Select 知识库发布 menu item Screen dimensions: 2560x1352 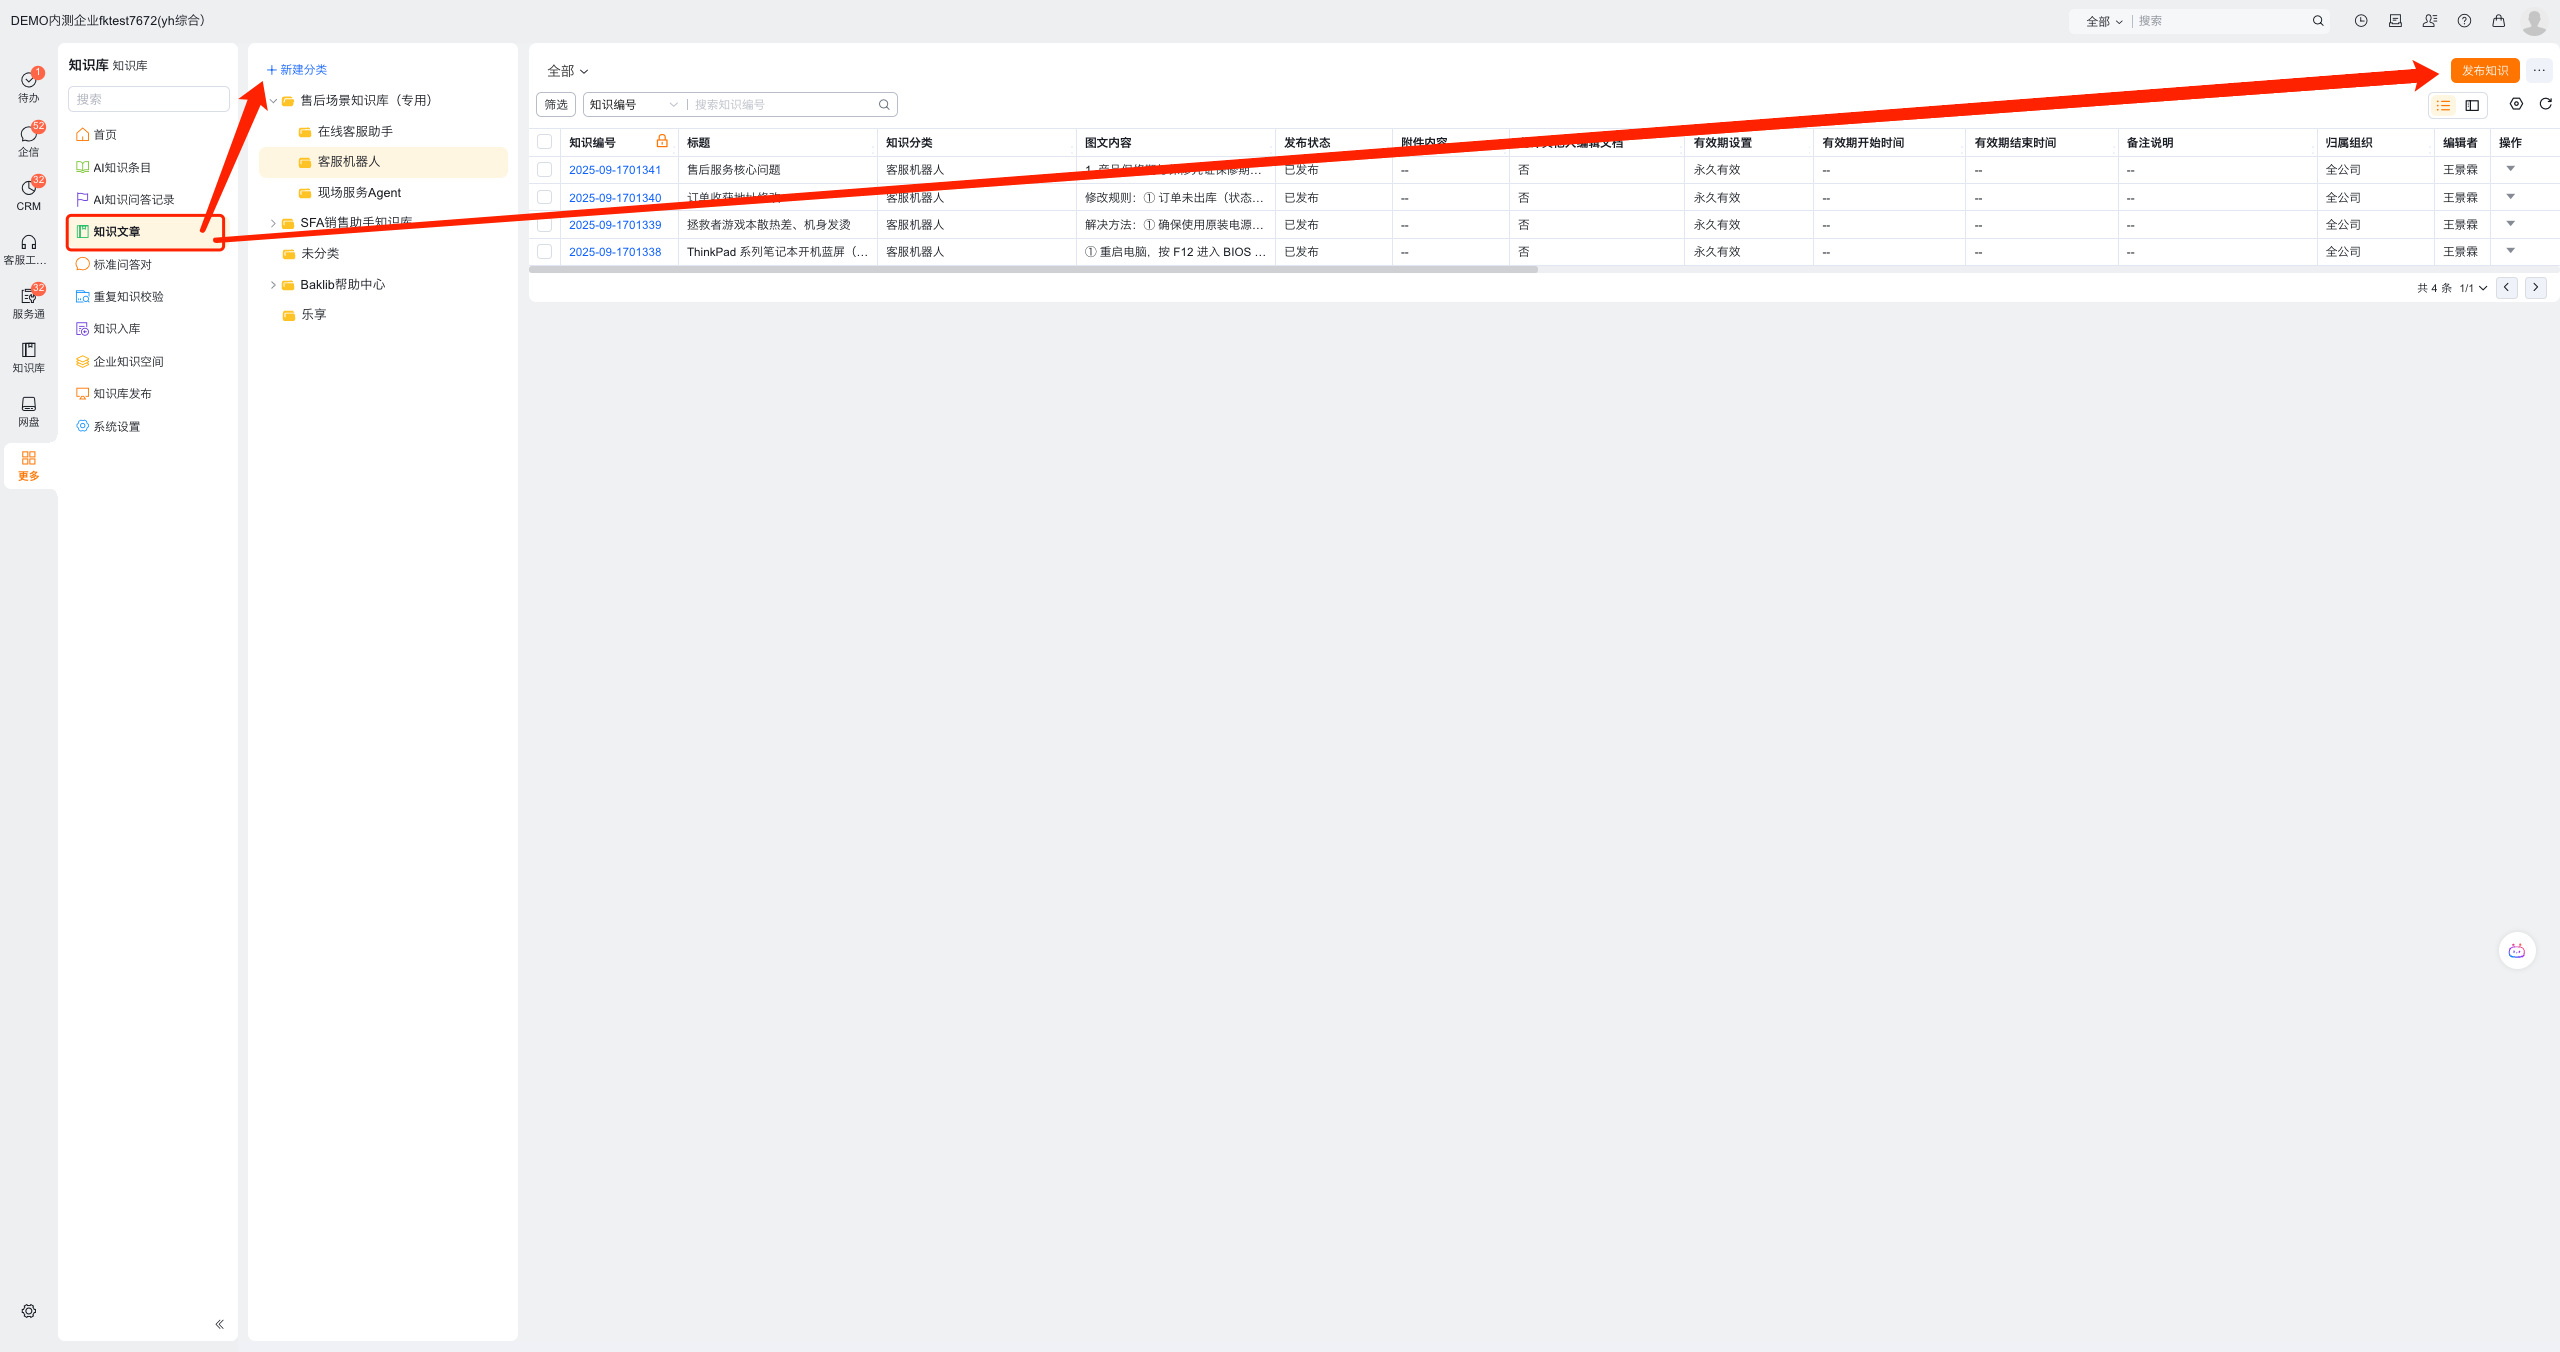[x=122, y=394]
